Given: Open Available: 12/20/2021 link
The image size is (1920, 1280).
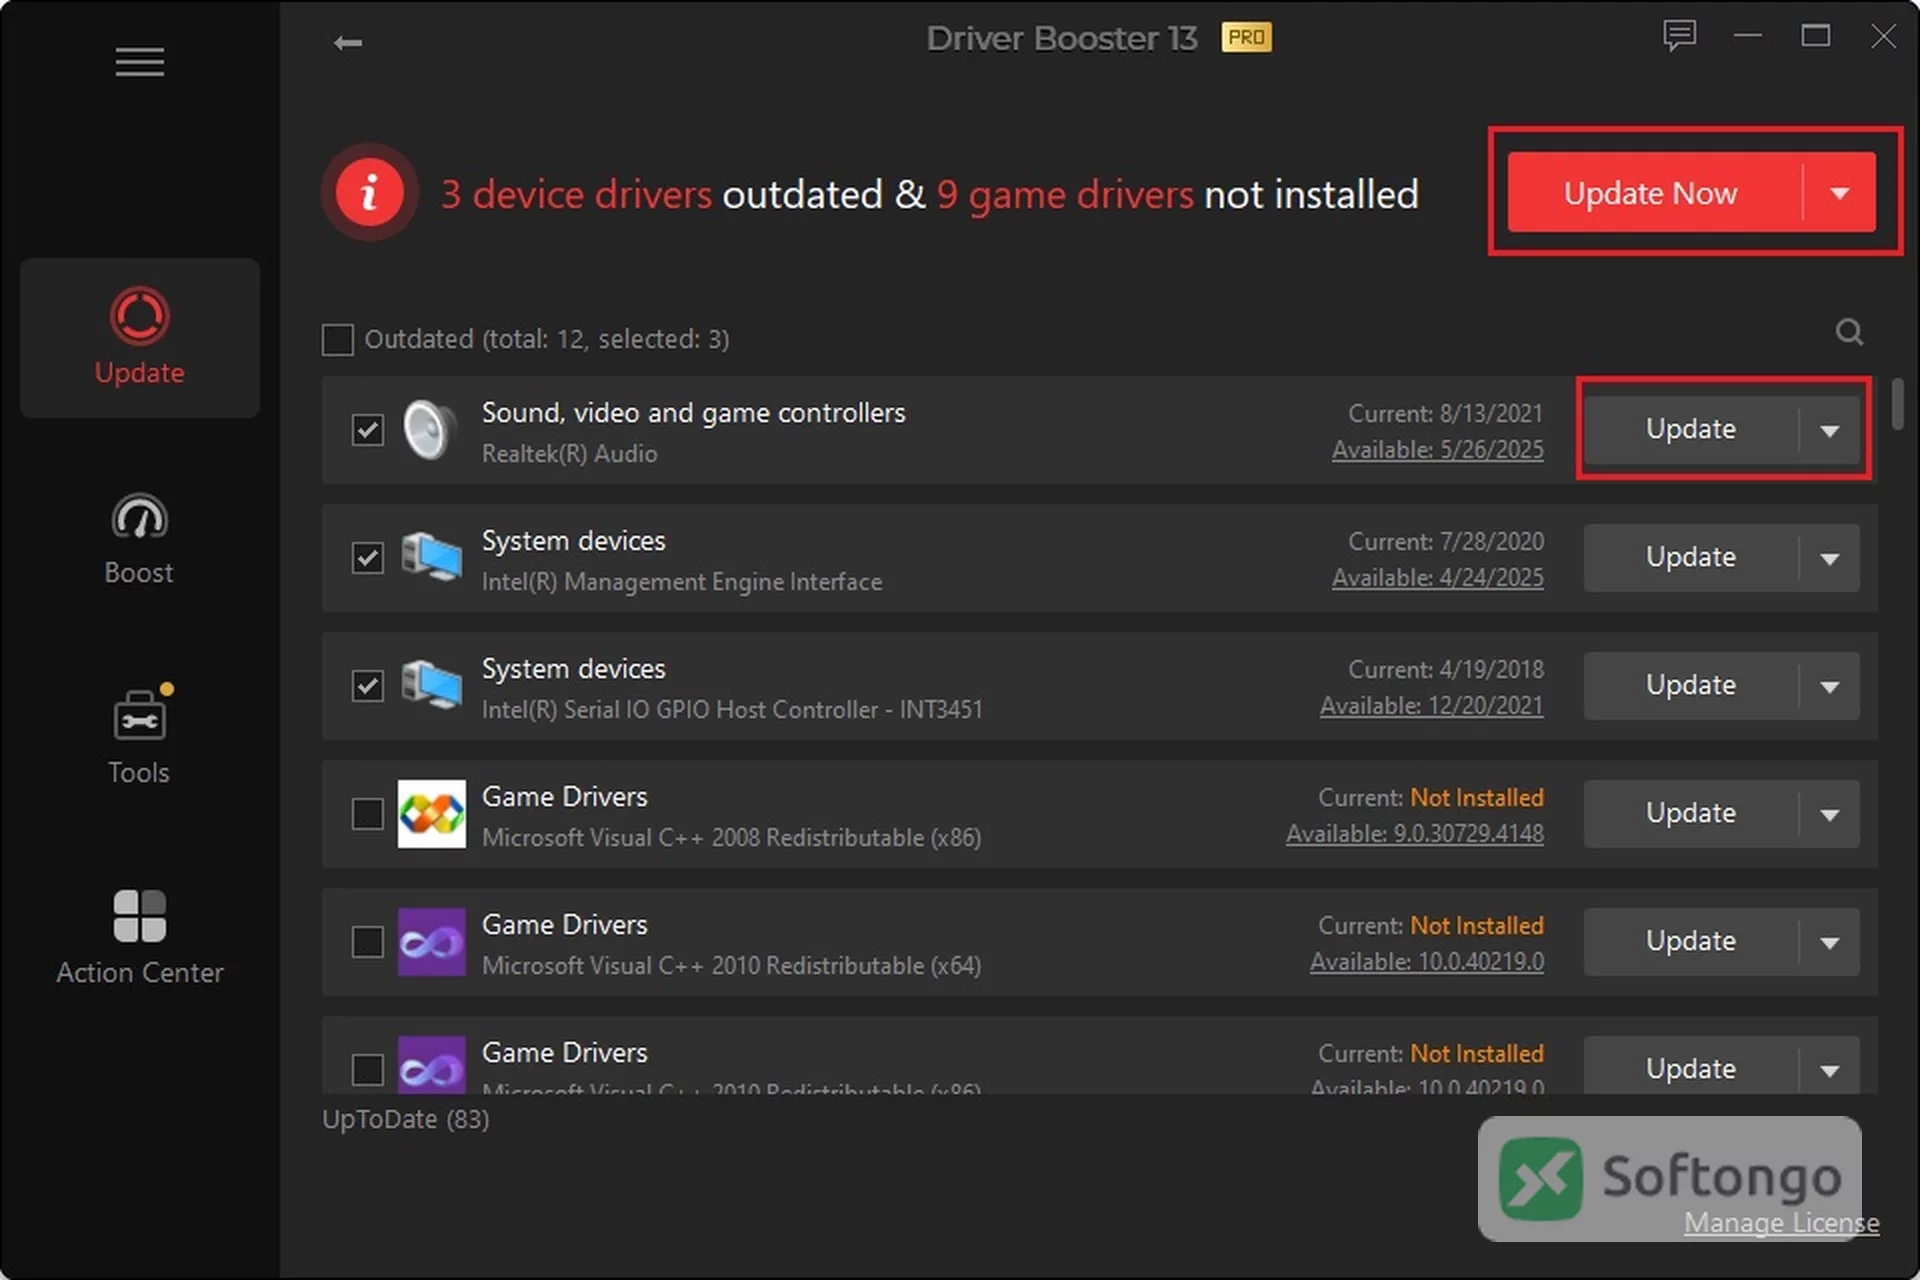Looking at the screenshot, I should pos(1431,706).
